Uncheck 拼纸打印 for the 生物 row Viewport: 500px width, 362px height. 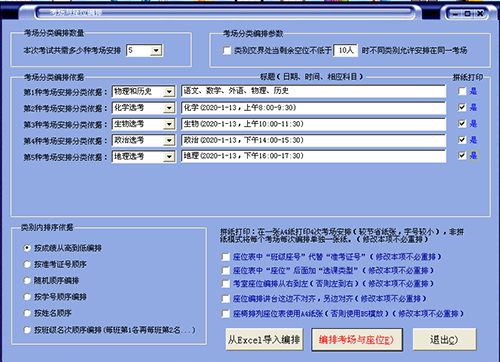pyautogui.click(x=462, y=124)
